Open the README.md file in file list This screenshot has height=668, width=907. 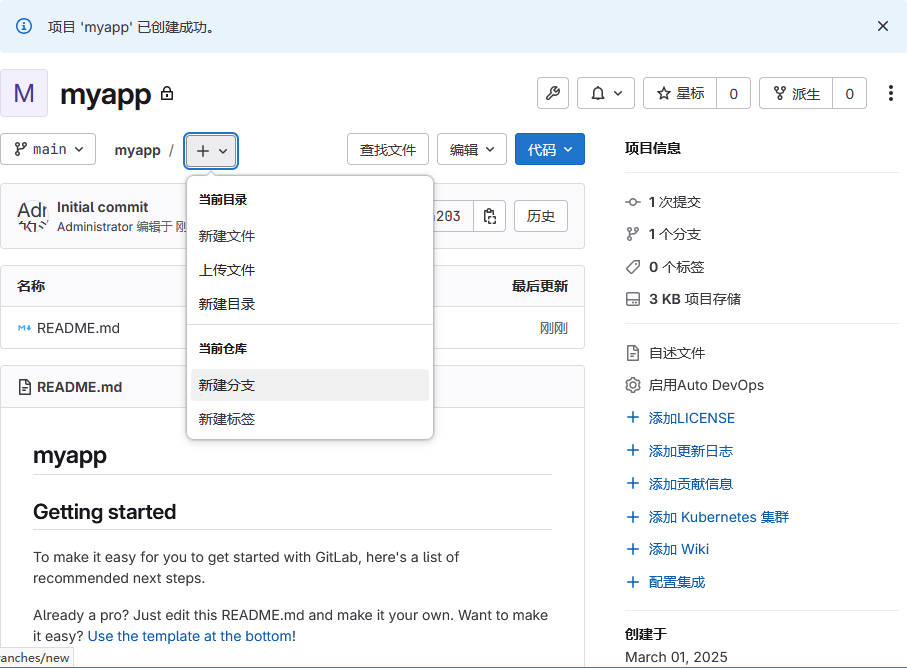78,328
